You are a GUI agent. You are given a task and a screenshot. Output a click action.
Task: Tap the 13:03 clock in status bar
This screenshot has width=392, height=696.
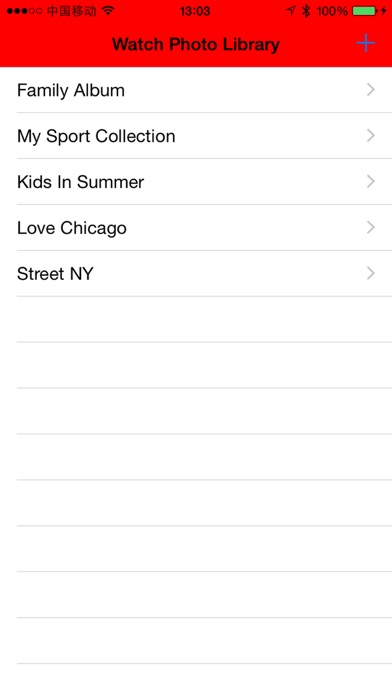tap(195, 11)
